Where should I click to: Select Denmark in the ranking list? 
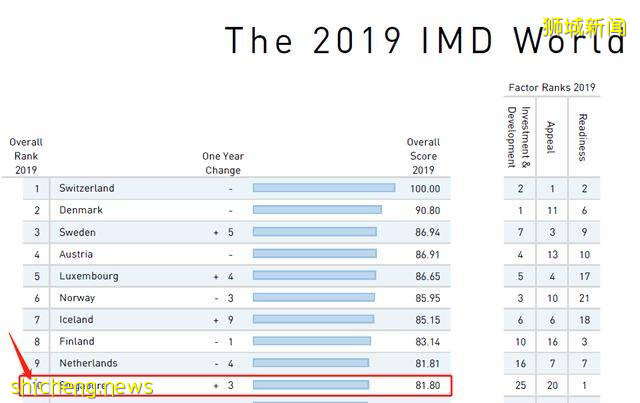click(80, 210)
